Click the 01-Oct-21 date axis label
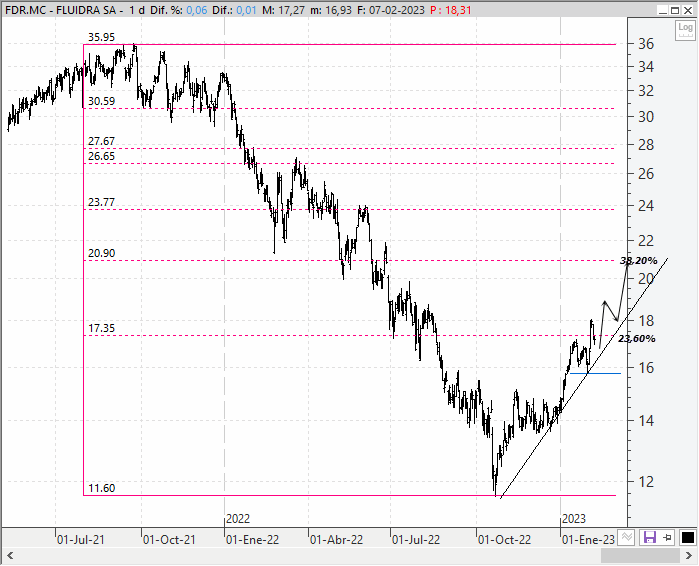 coord(169,540)
